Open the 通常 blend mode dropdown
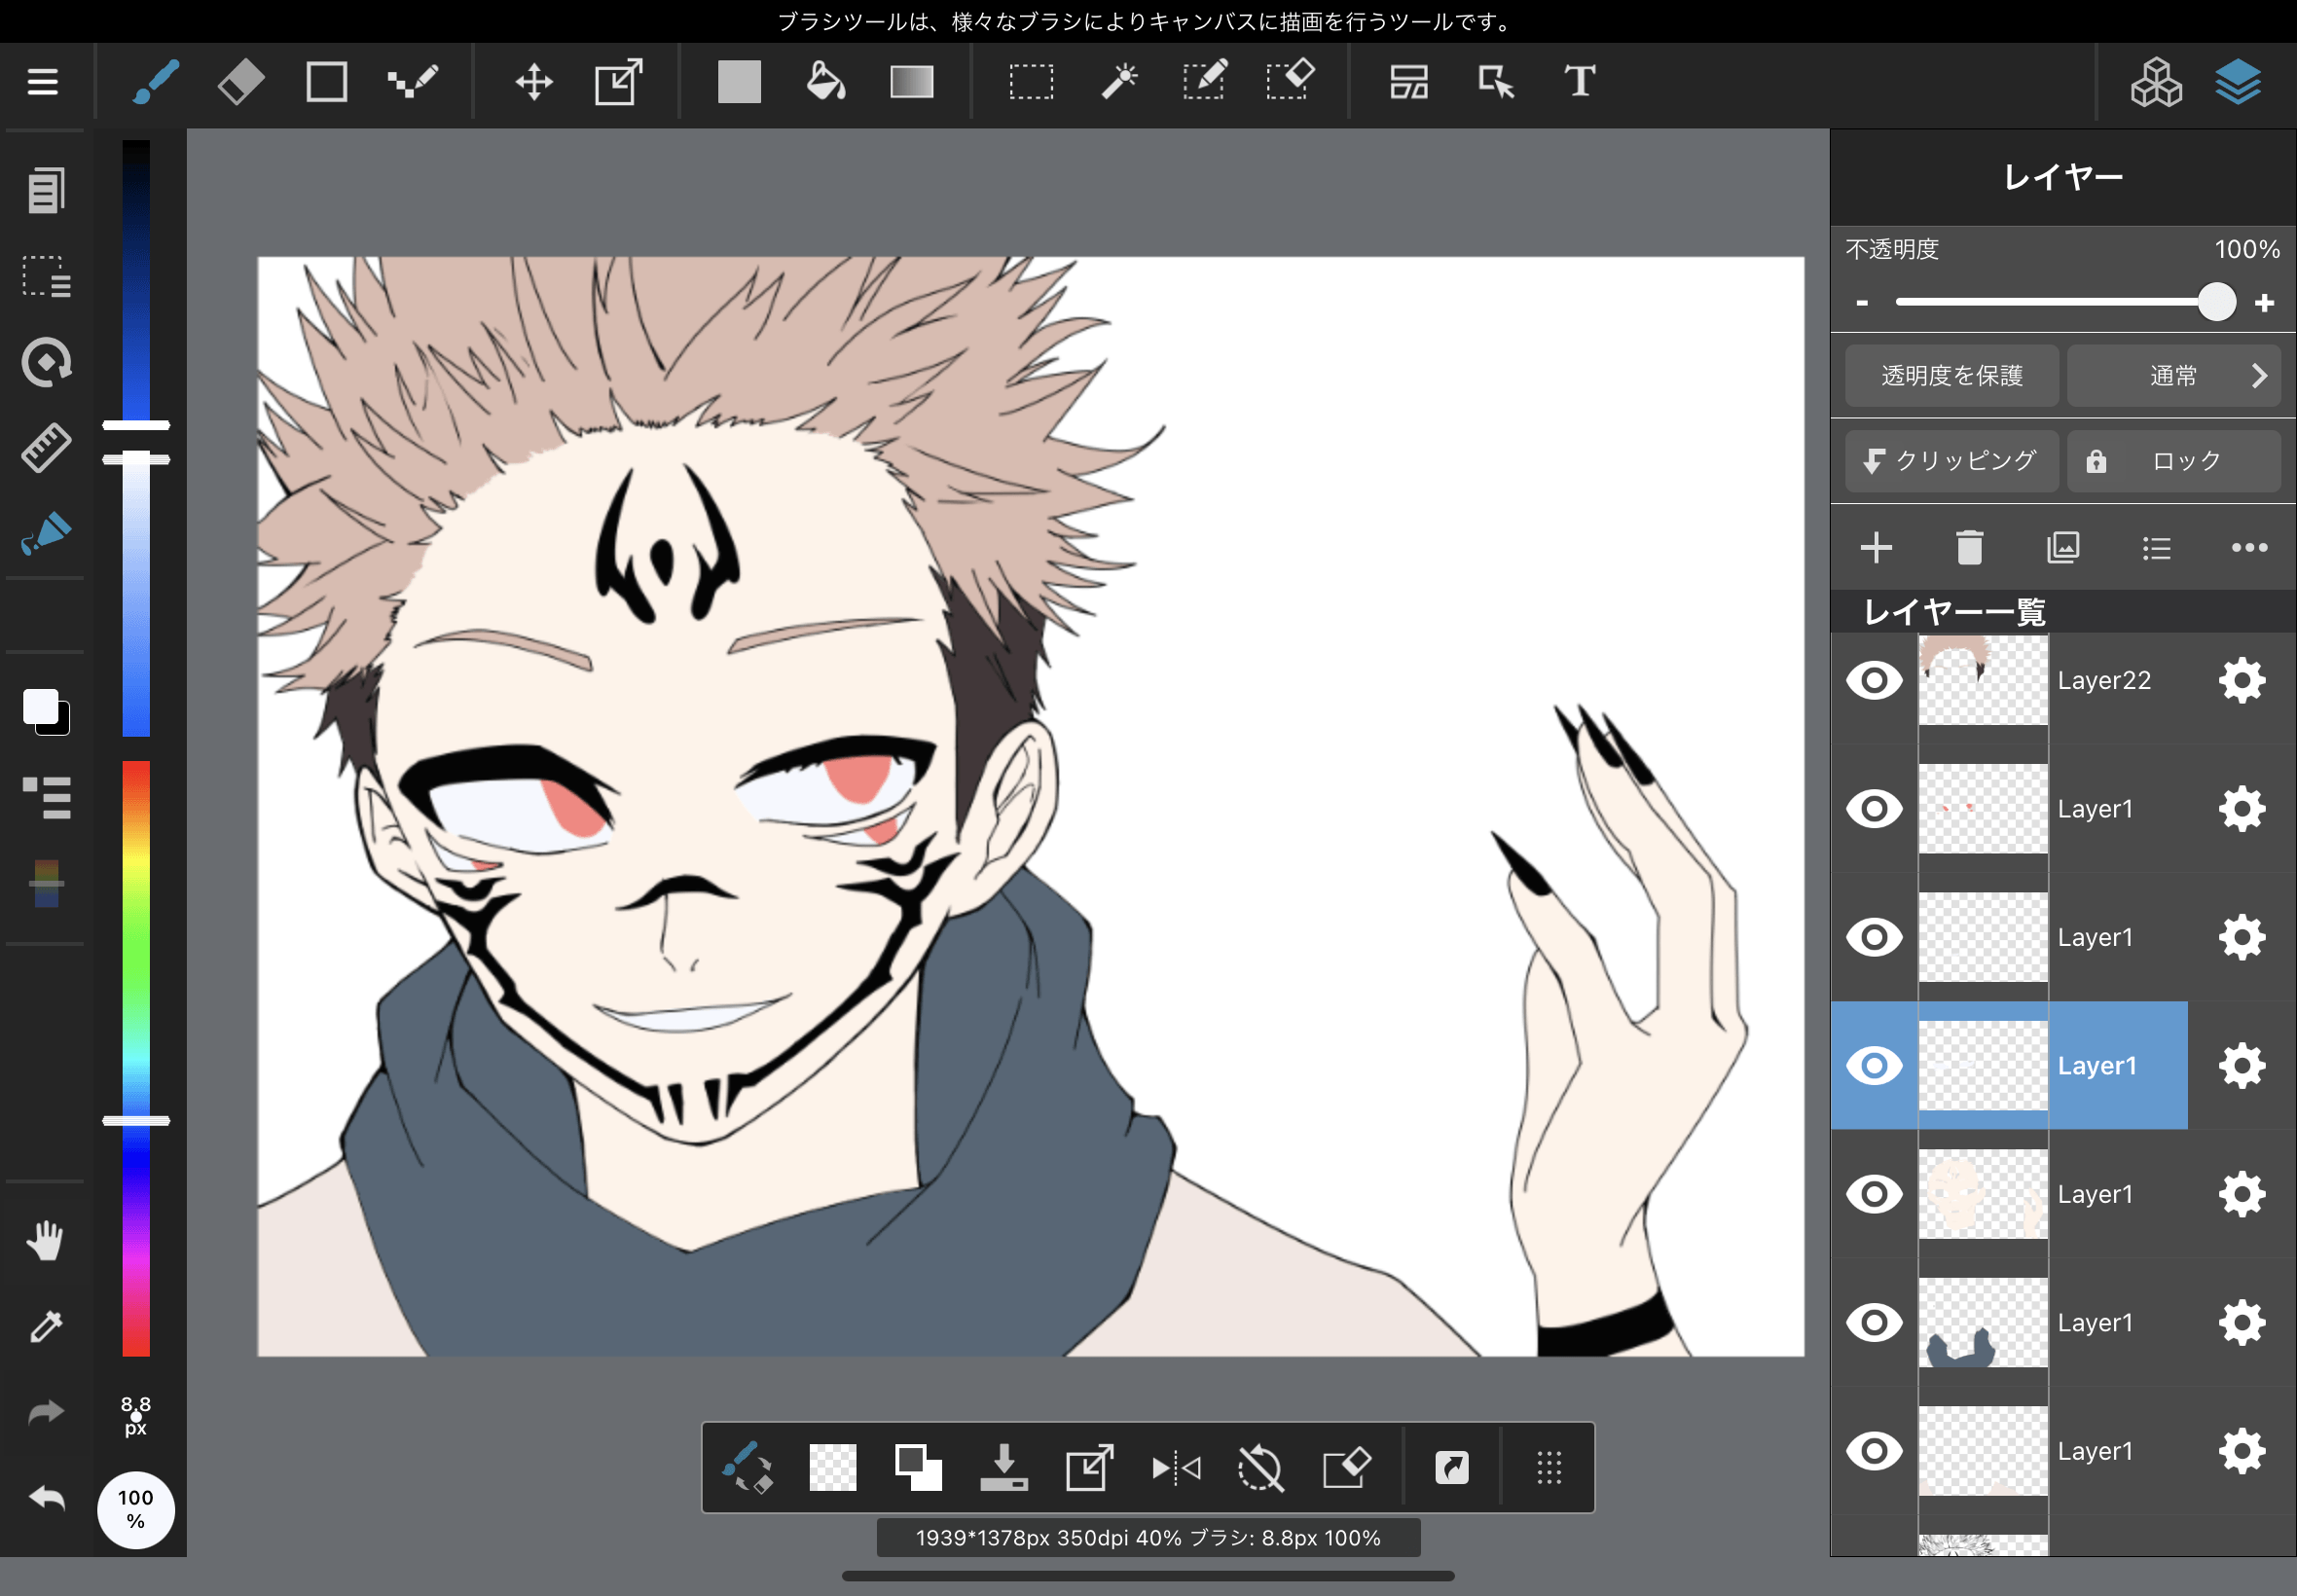The width and height of the screenshot is (2297, 1596). (x=2173, y=375)
